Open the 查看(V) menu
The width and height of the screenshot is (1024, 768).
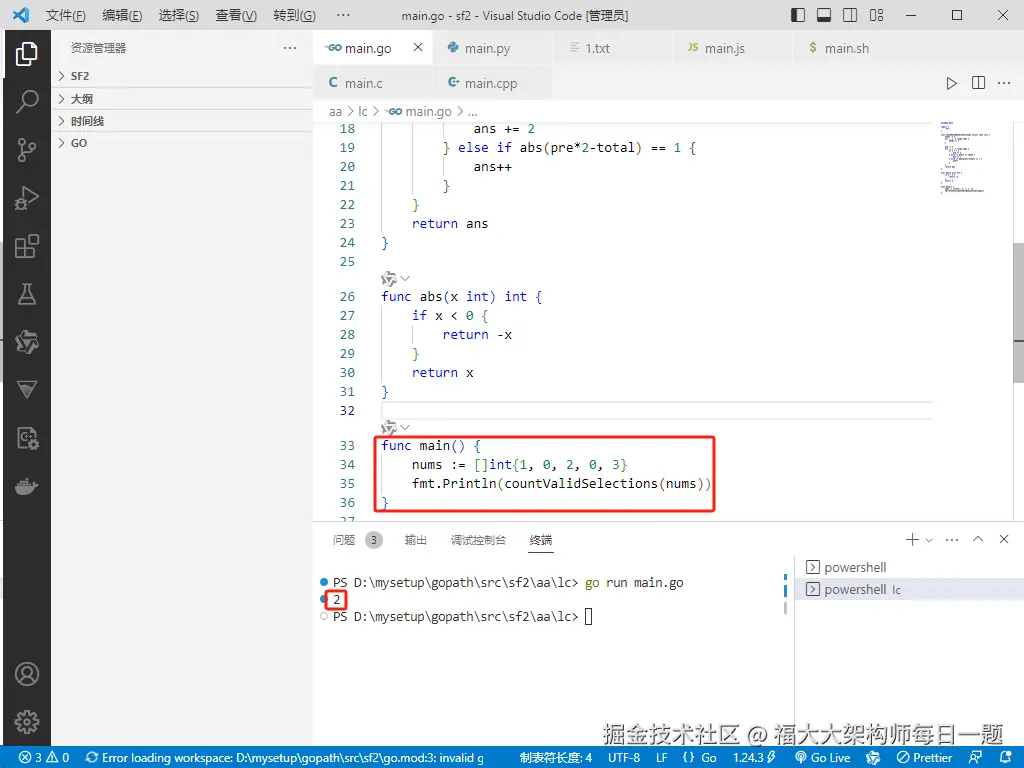[236, 15]
